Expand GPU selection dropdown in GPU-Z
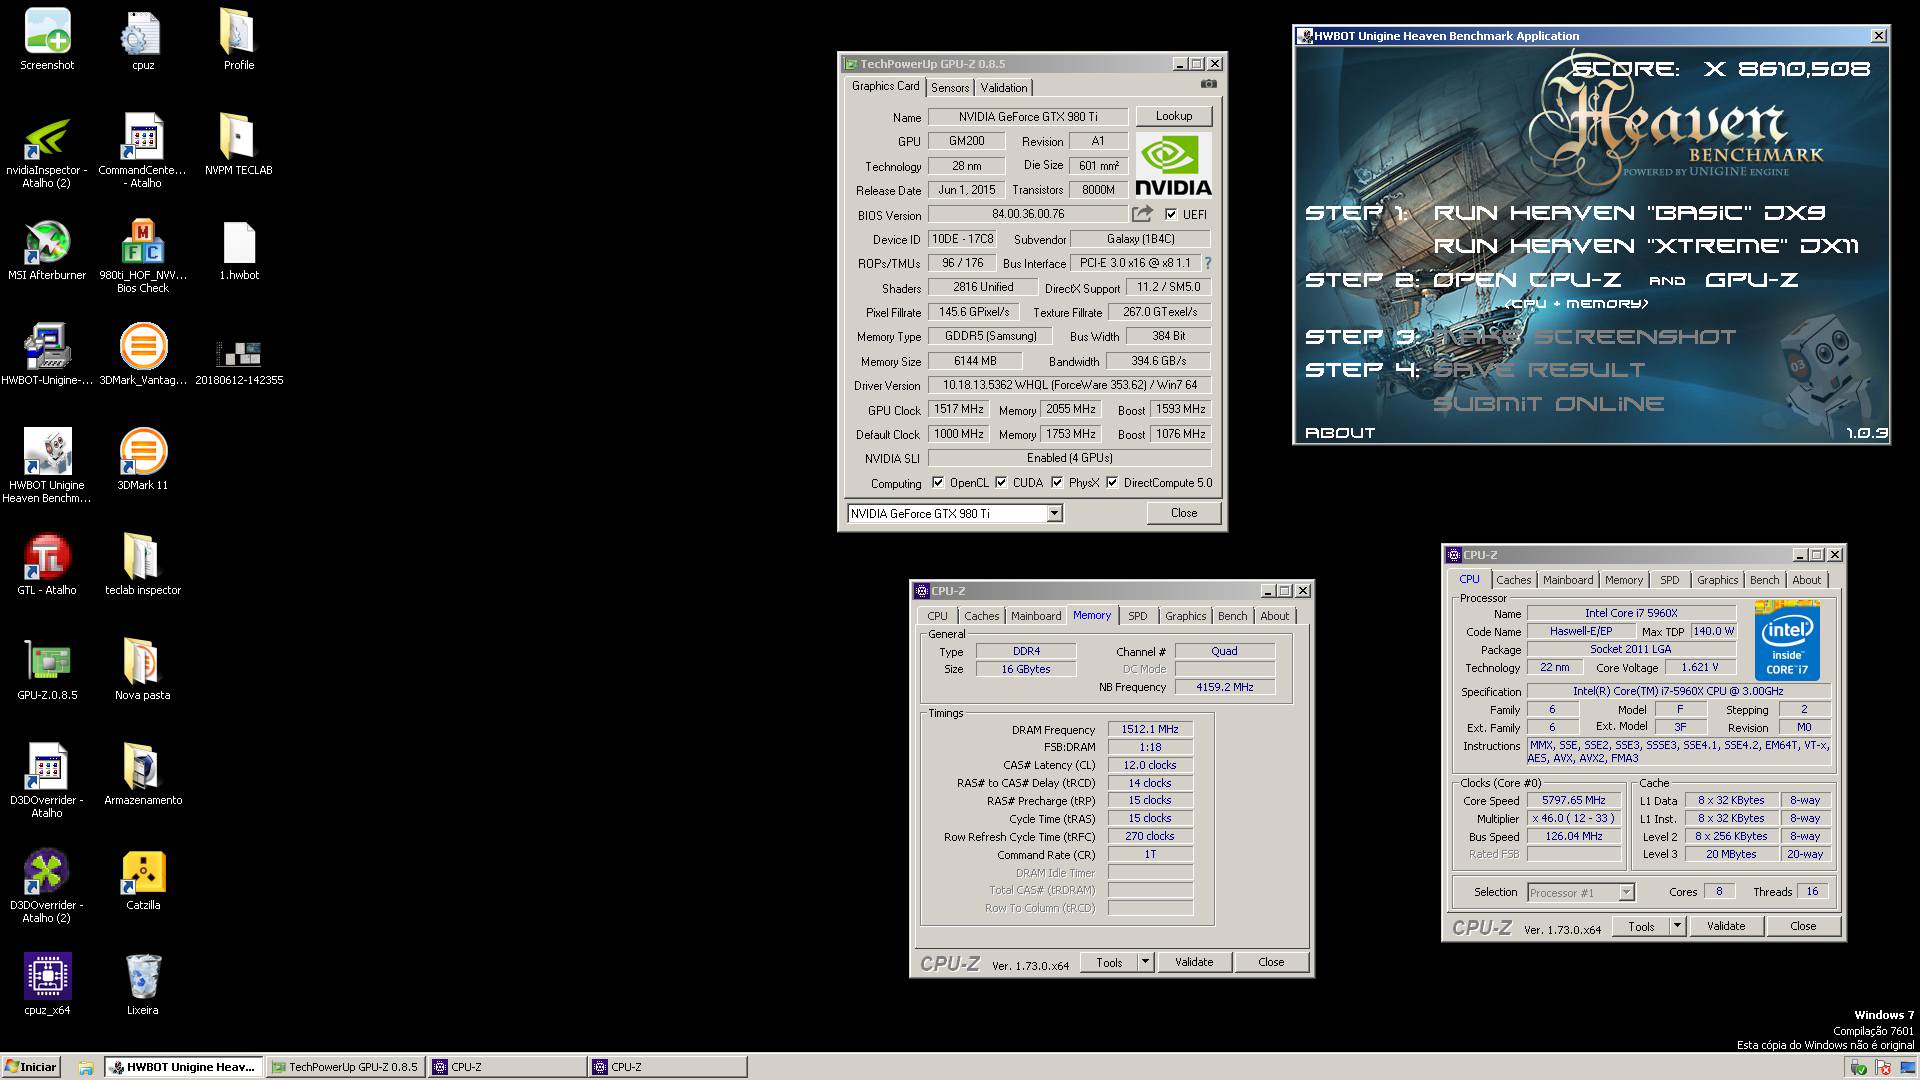The width and height of the screenshot is (1920, 1080). (x=1054, y=513)
